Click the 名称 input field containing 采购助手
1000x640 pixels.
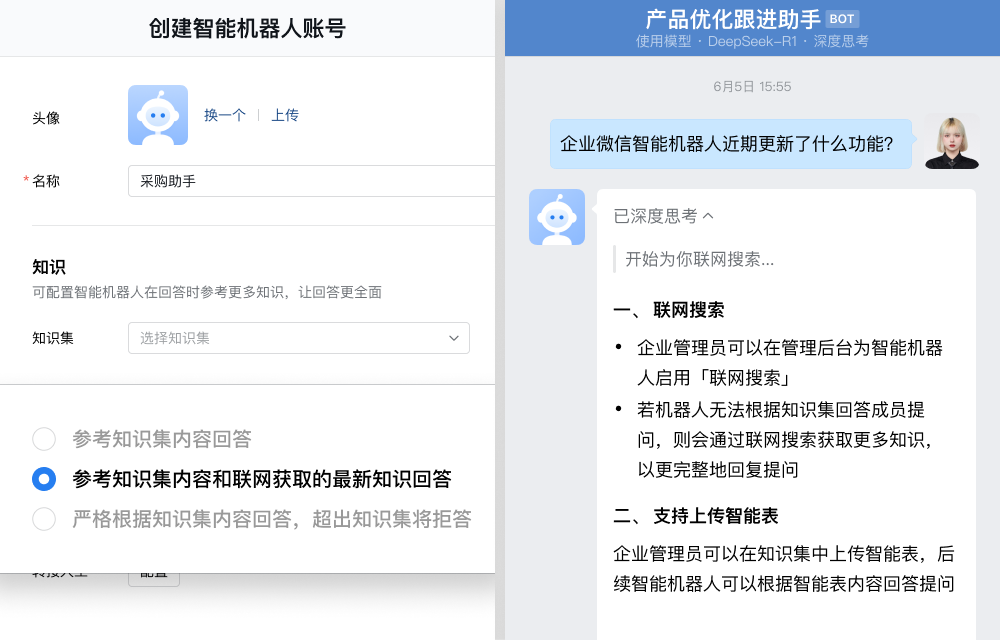click(311, 181)
